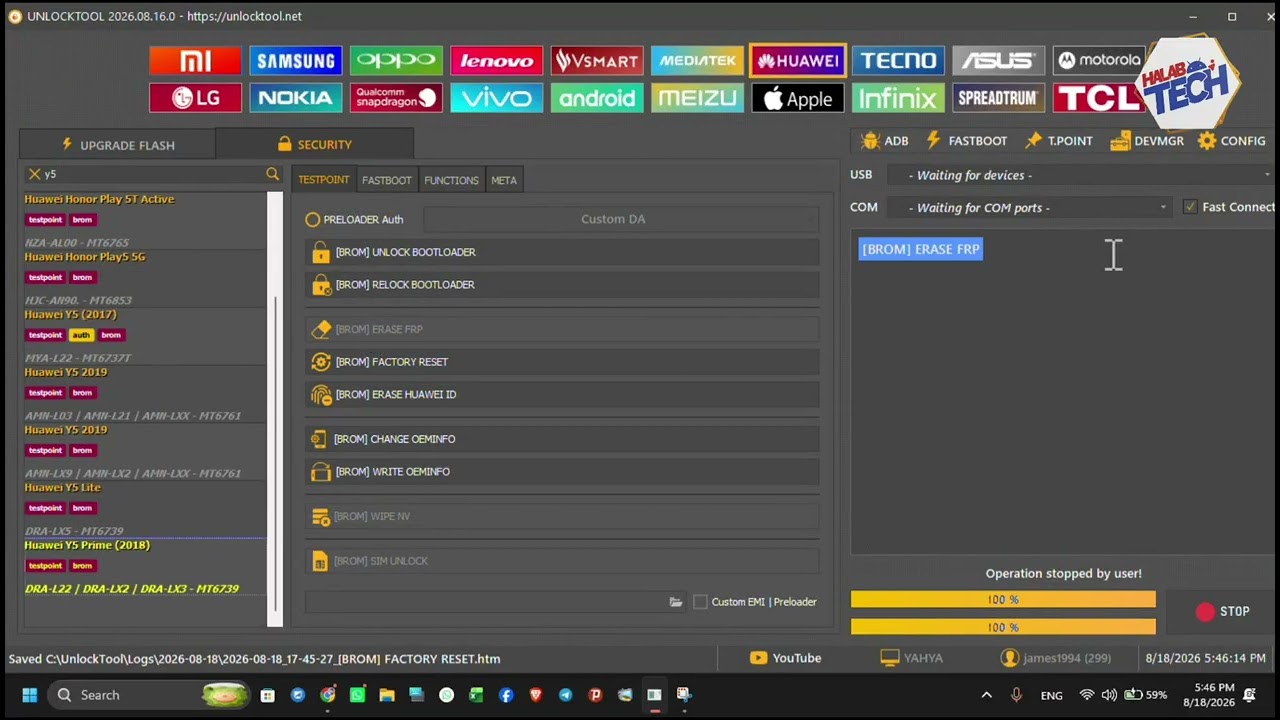Choose the Tecno brand logo
The height and width of the screenshot is (720, 1280).
point(898,60)
